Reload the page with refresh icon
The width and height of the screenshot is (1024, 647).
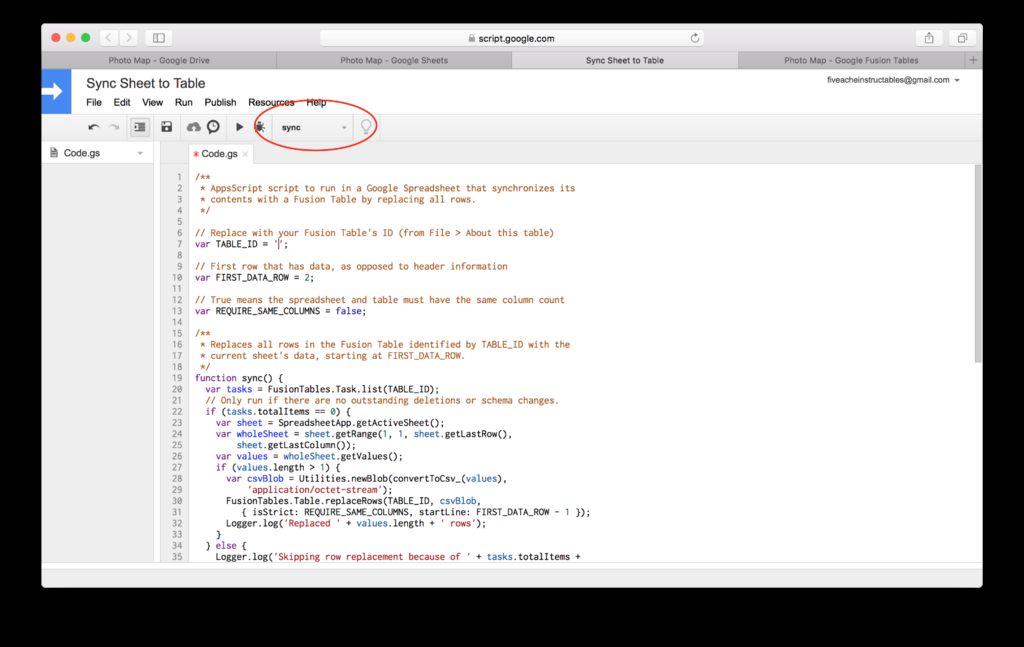(694, 38)
